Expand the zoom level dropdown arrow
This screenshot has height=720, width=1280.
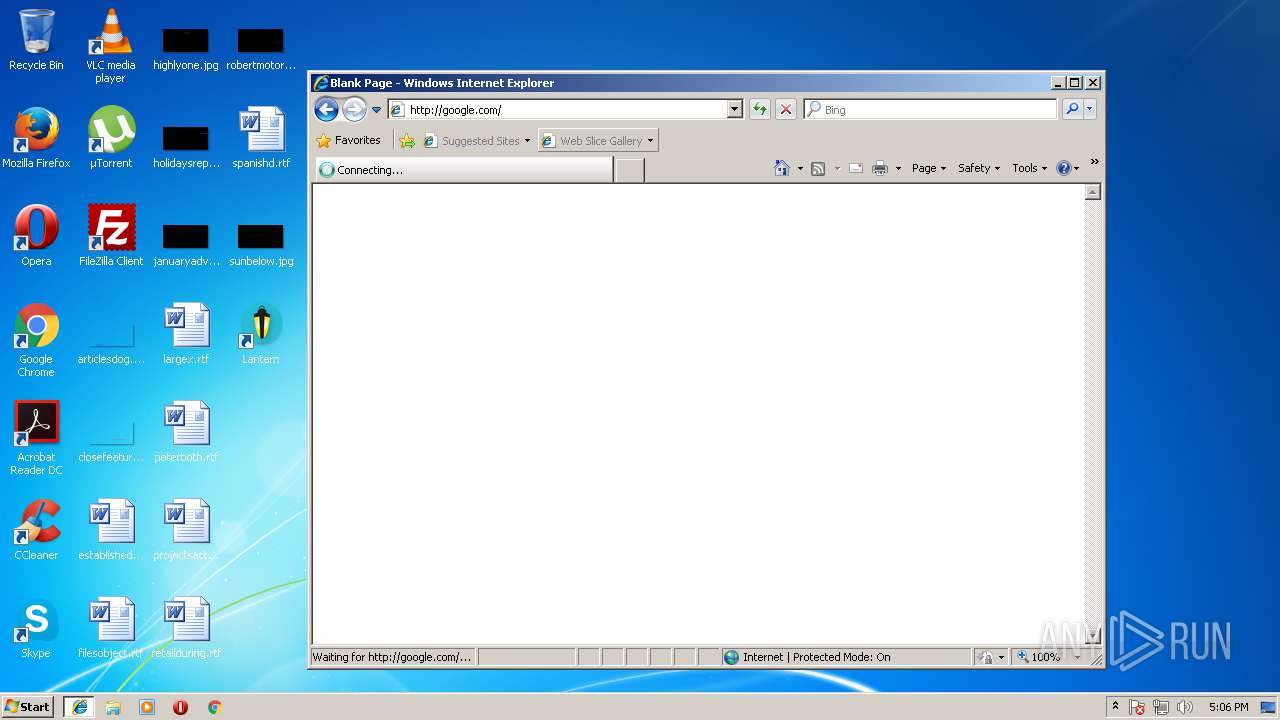coord(1077,657)
